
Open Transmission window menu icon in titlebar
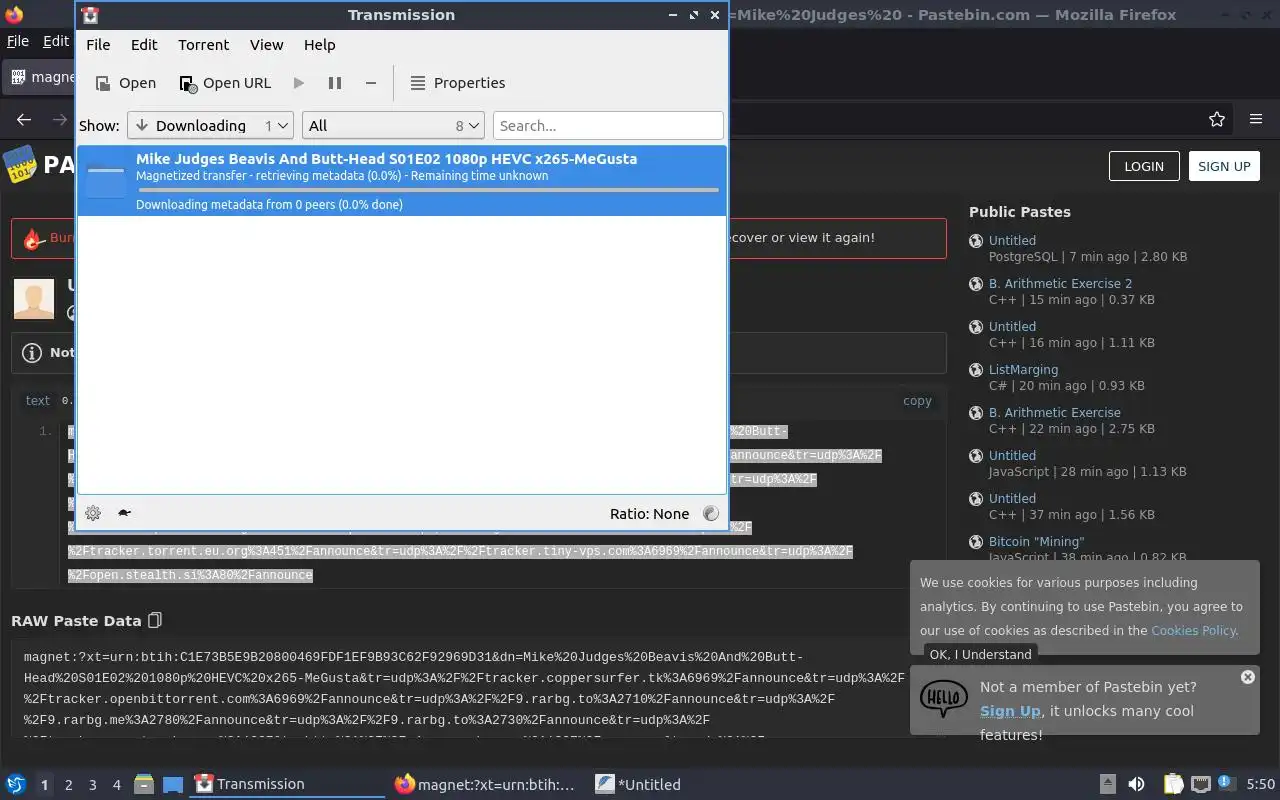coord(90,15)
